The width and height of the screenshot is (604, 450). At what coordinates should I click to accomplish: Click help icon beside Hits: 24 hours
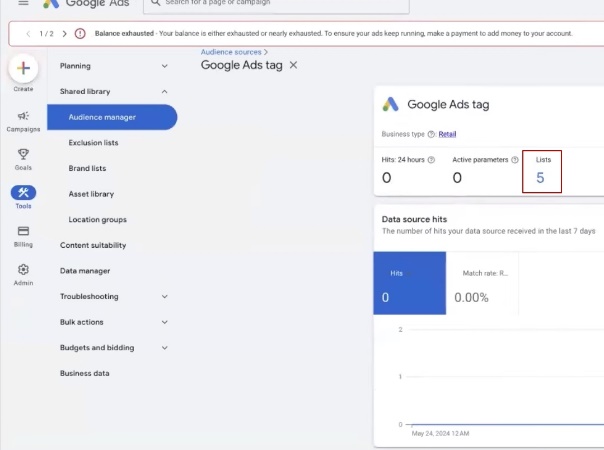(x=431, y=160)
